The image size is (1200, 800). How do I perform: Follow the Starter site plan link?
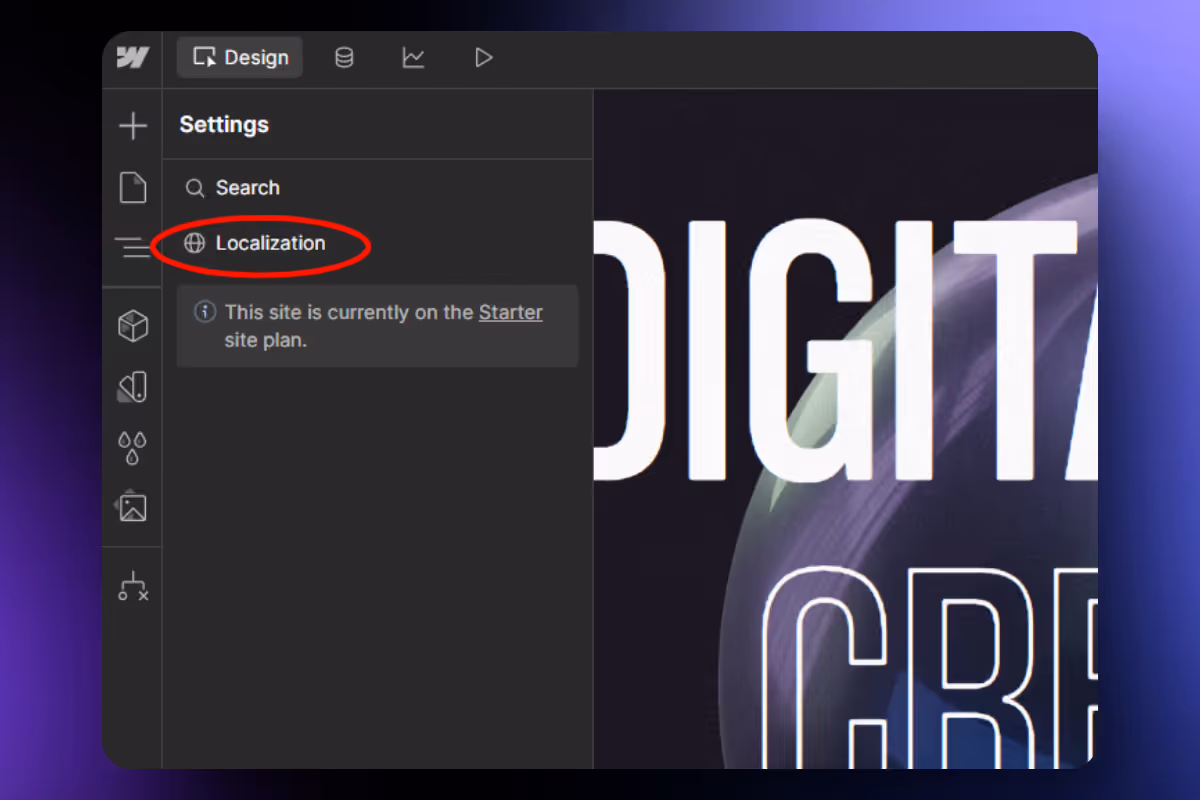click(510, 312)
